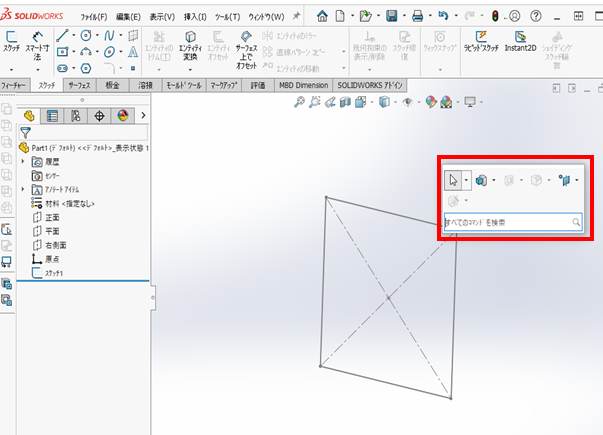This screenshot has height=435, width=603.
Task: Open the ConfigurationManager tab
Action: [x=76, y=116]
